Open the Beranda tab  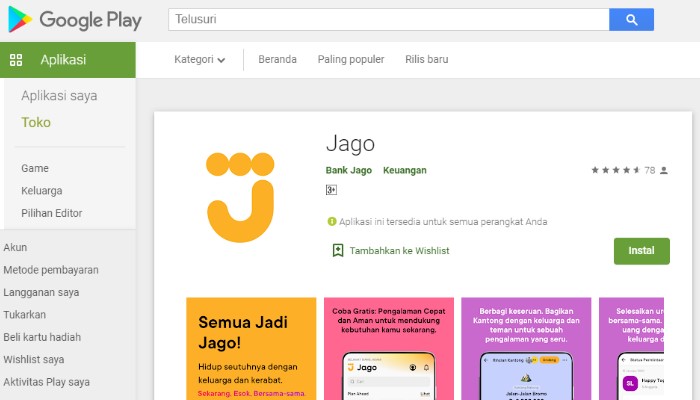click(277, 59)
